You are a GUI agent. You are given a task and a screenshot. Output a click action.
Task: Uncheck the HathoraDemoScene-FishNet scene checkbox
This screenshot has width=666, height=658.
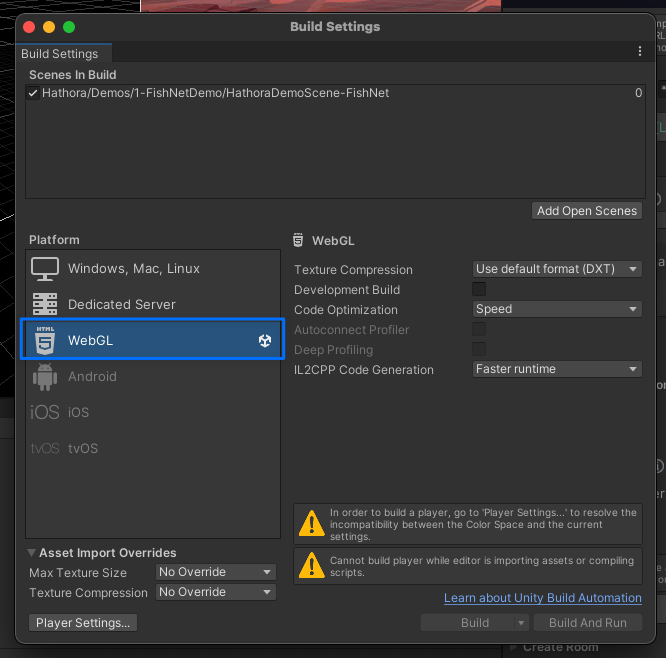tap(33, 93)
